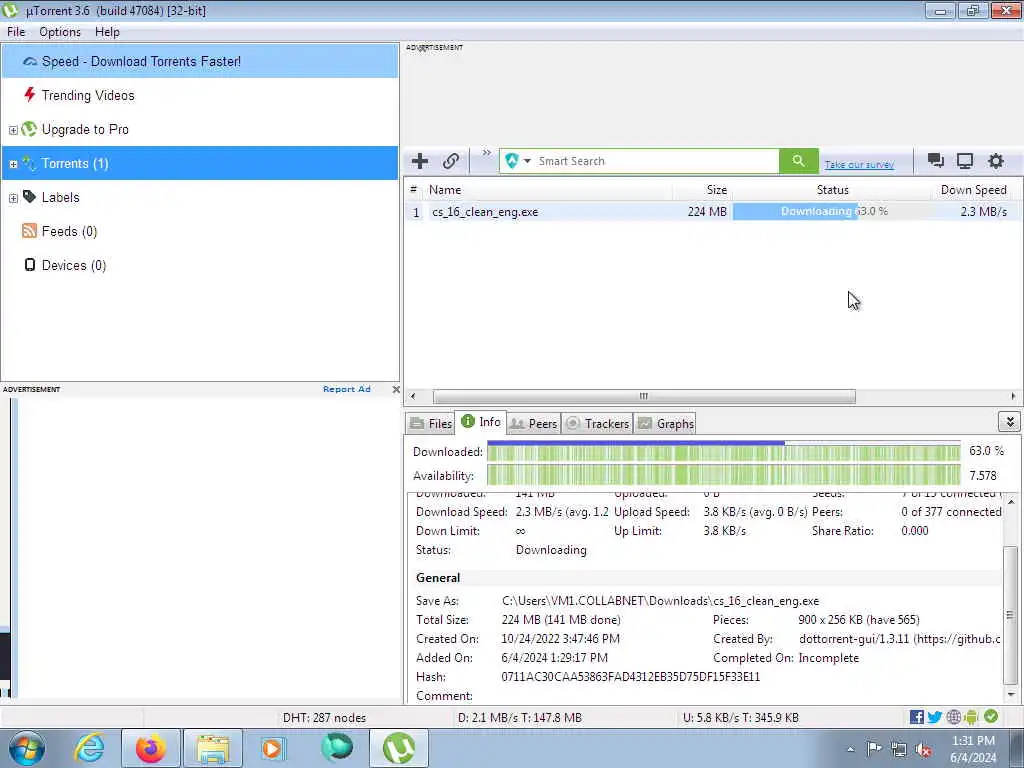Screen dimensions: 1024x768
Task: Click the Trending Videos lightning icon
Action: tap(29, 95)
